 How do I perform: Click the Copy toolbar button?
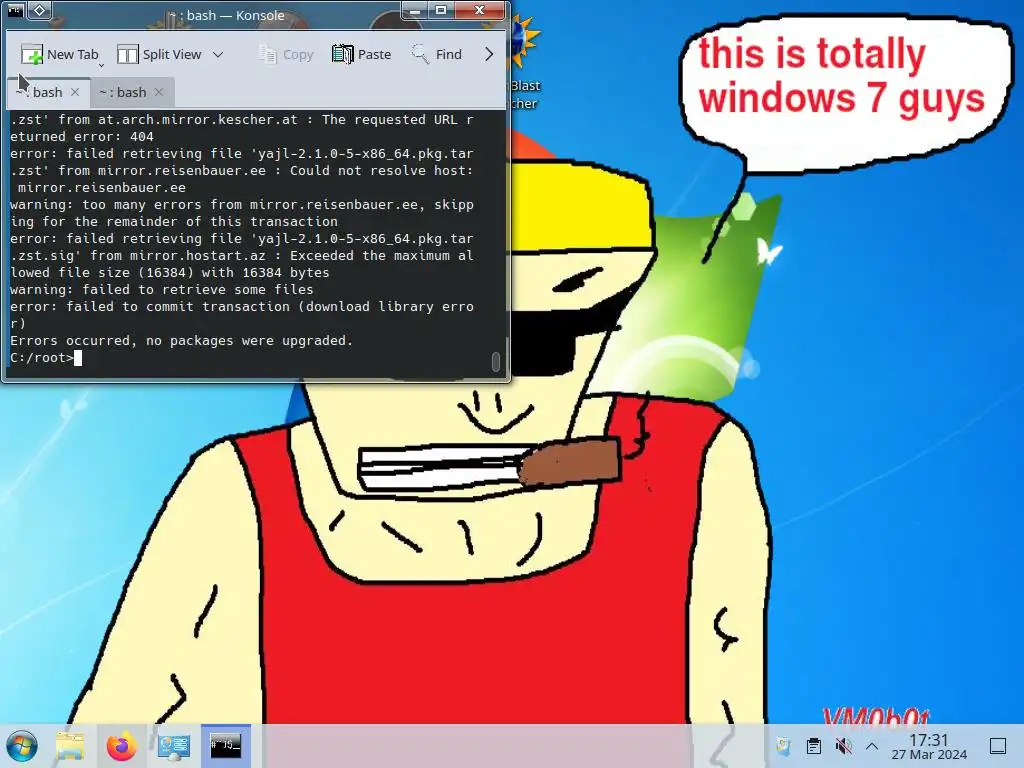[x=286, y=55]
